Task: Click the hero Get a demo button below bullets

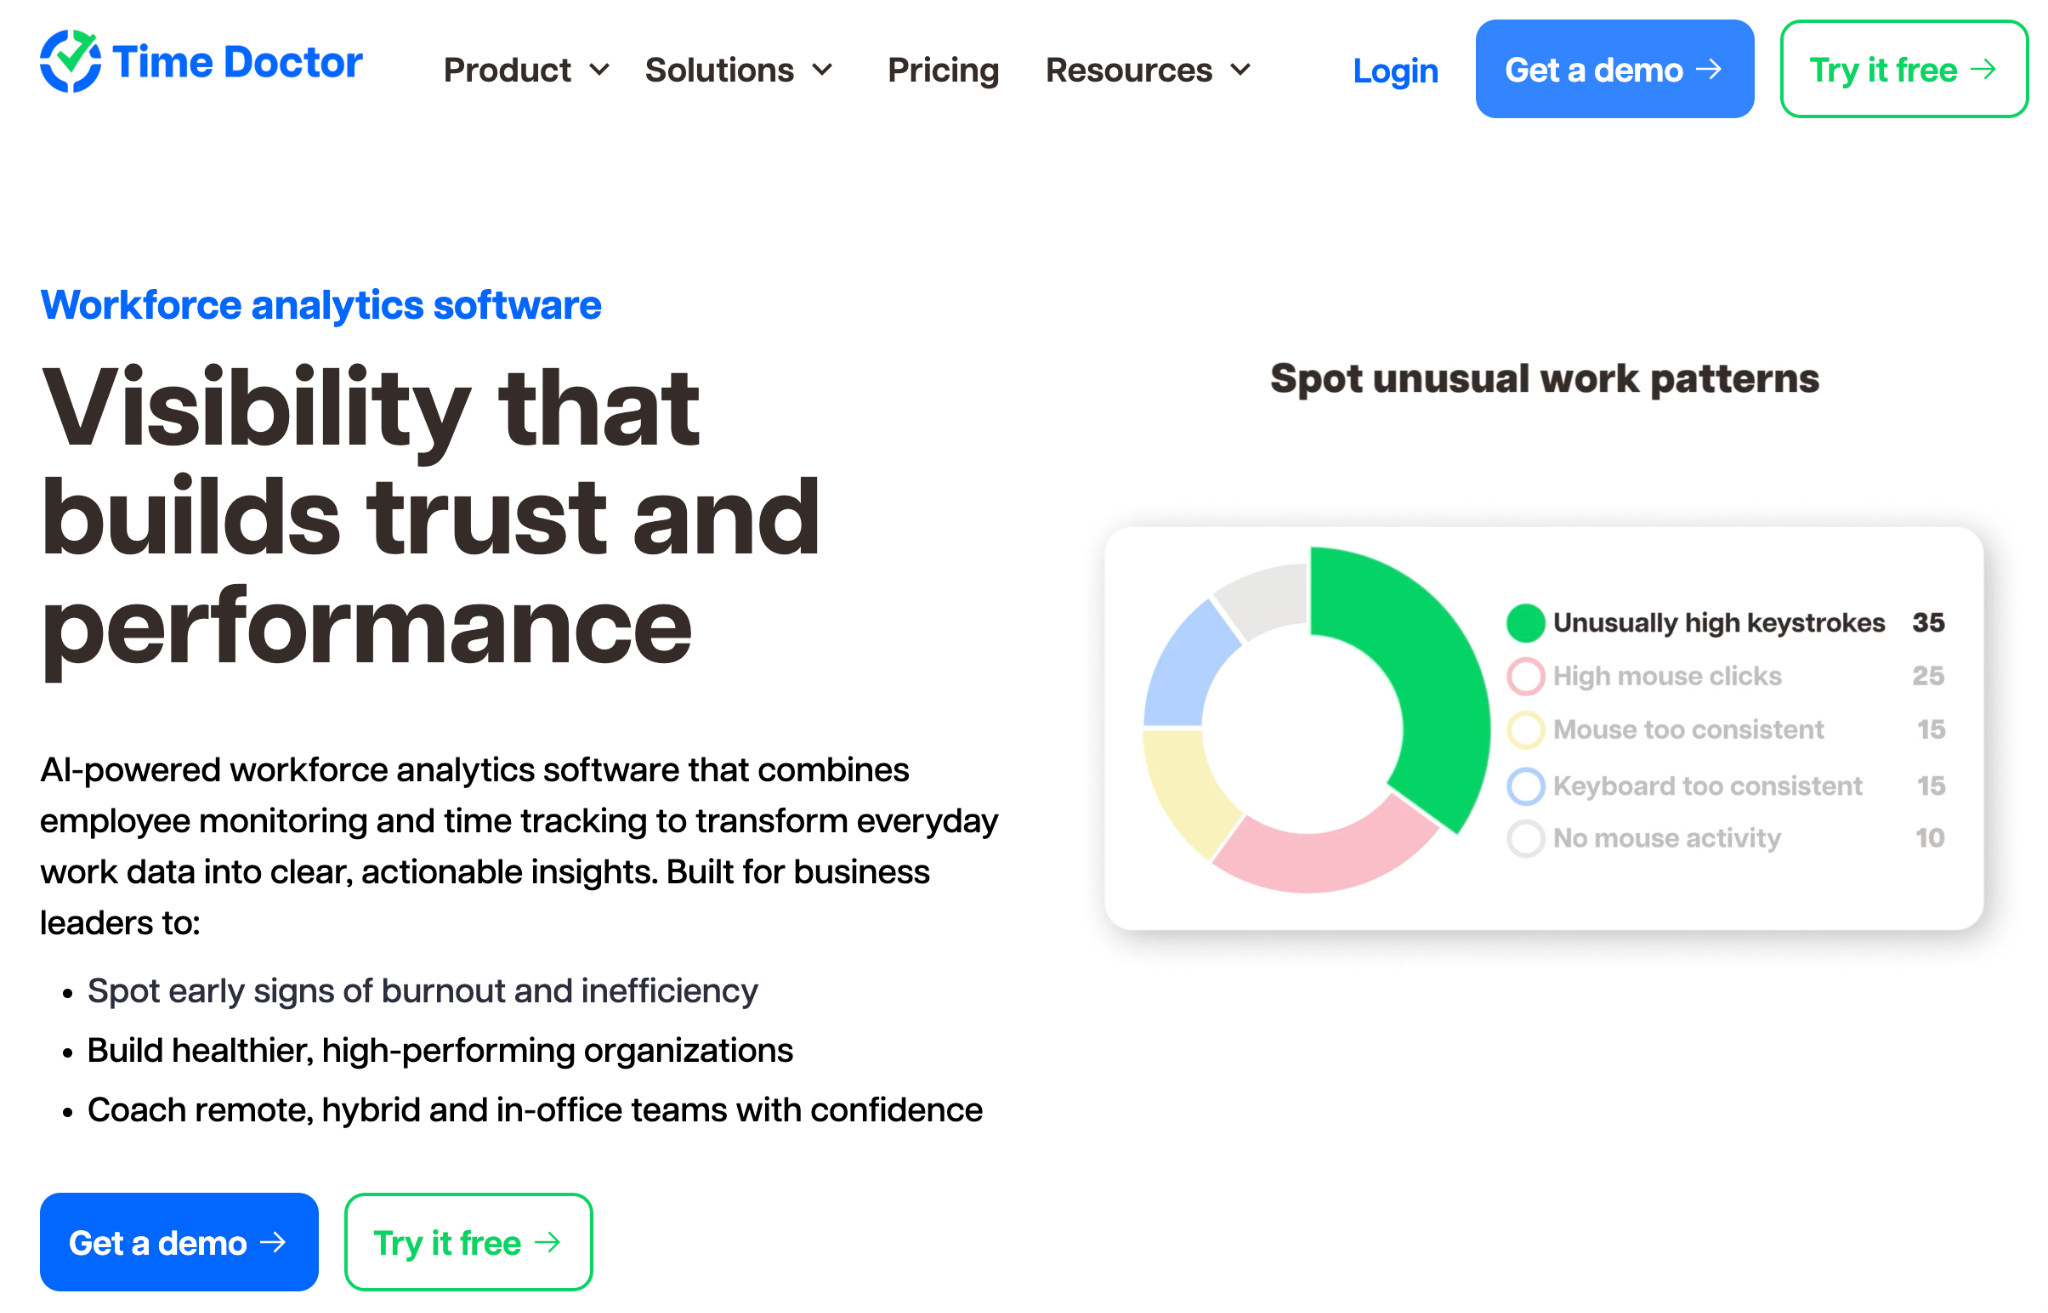Action: click(x=179, y=1242)
